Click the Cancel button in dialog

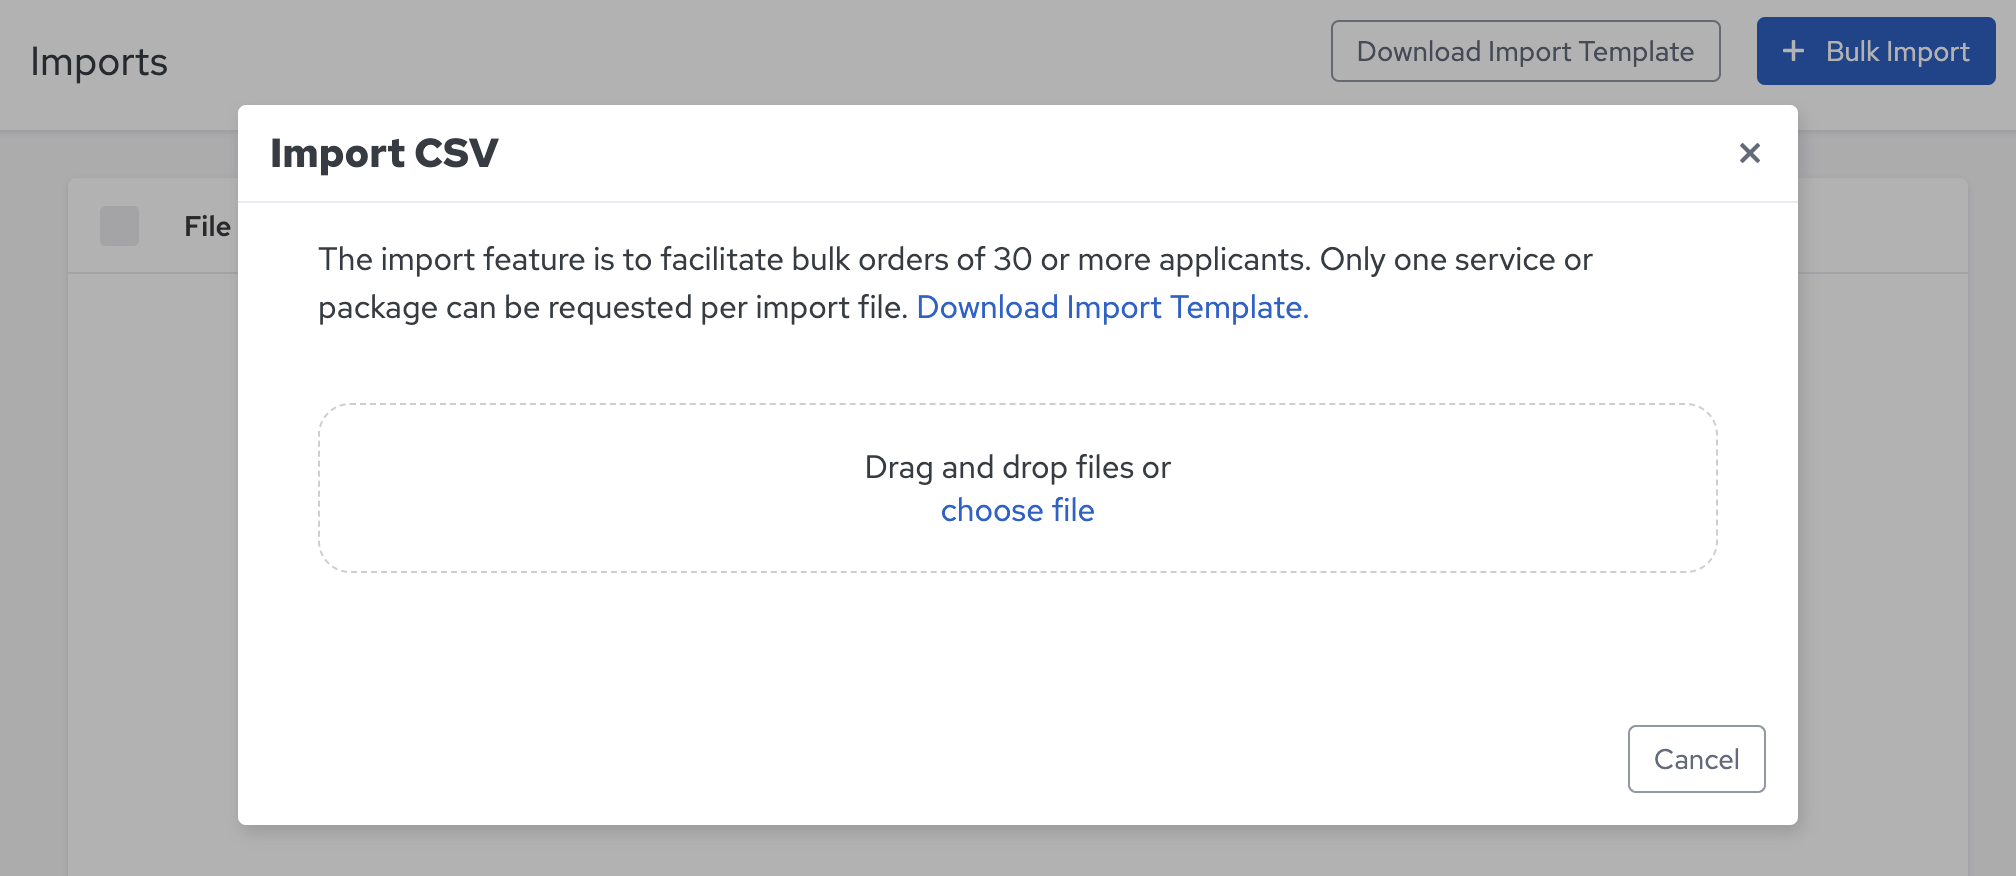(x=1696, y=759)
